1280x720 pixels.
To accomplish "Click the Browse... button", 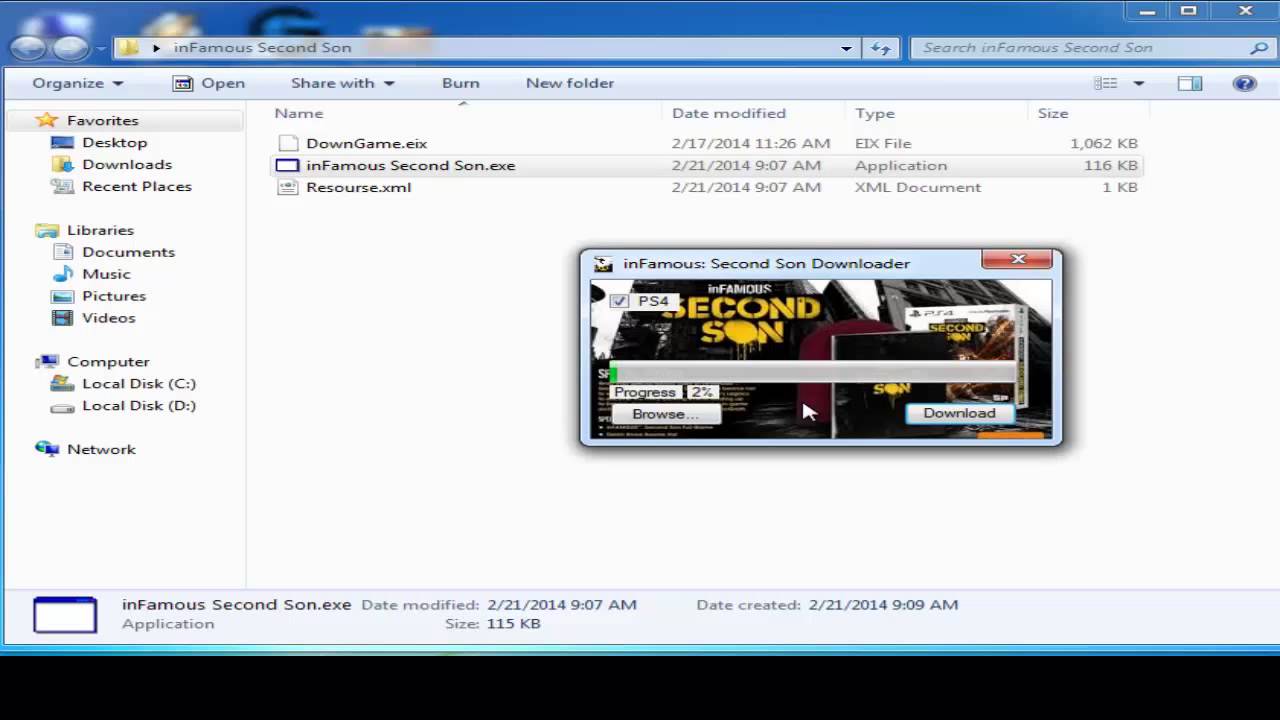I will click(x=665, y=414).
